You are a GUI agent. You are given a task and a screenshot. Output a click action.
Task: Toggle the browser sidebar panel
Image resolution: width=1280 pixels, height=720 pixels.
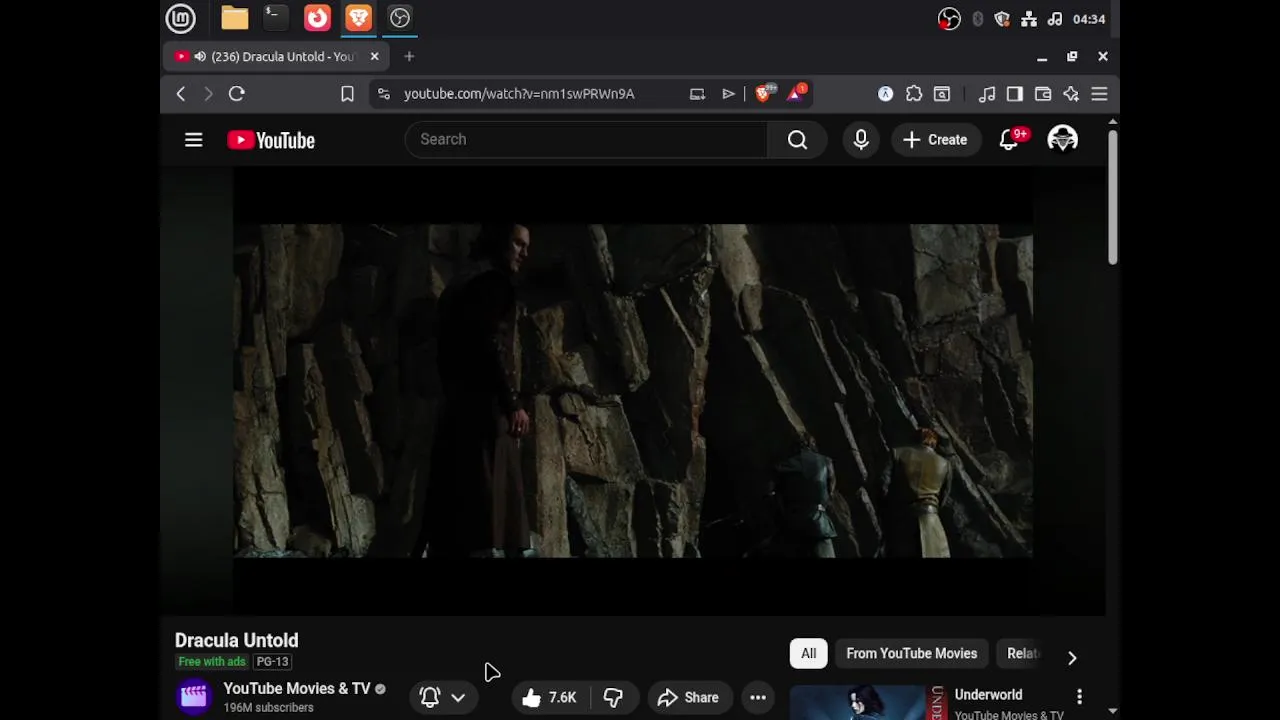pyautogui.click(x=1015, y=94)
